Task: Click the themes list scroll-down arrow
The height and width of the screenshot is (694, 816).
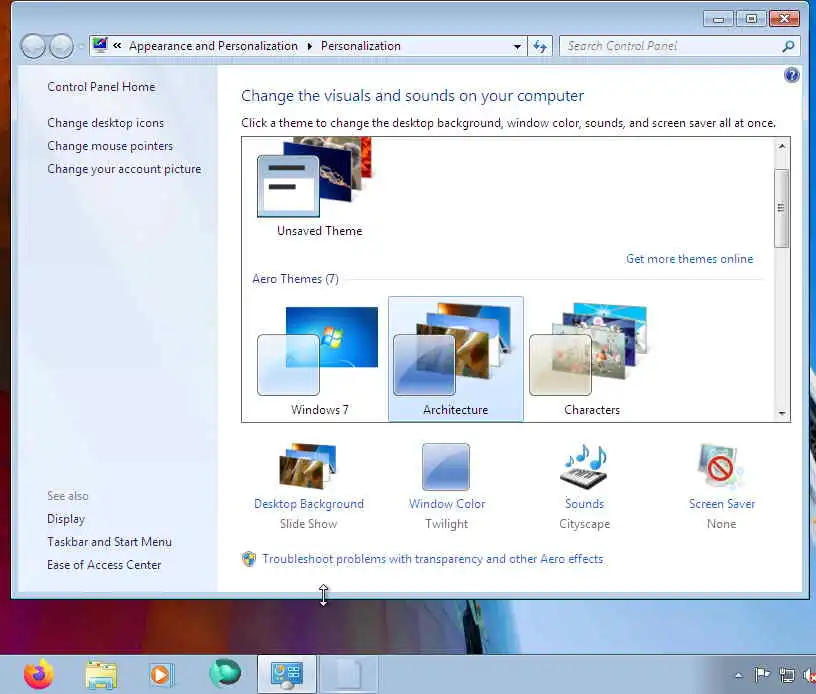Action: (782, 413)
